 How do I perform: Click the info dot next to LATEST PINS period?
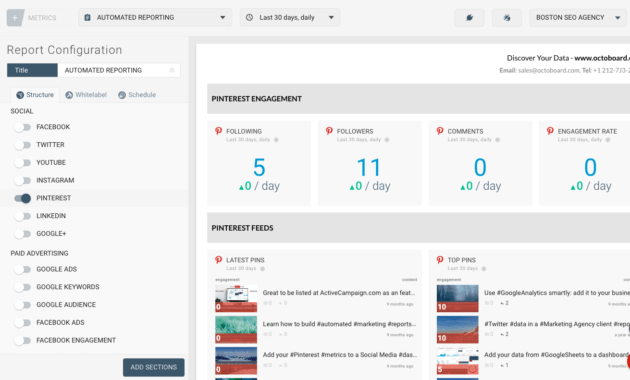[262, 269]
